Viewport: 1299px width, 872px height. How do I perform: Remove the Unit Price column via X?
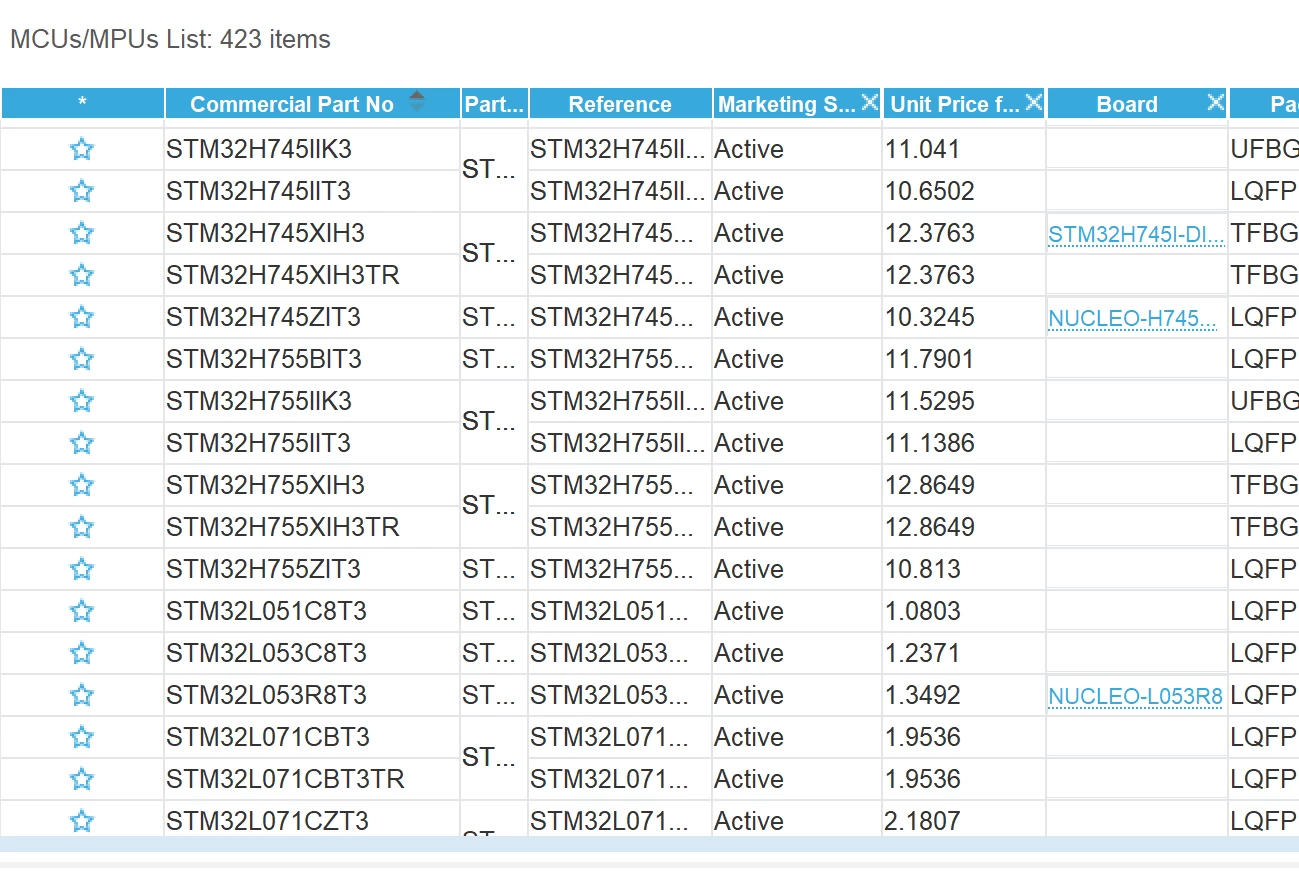pyautogui.click(x=1034, y=102)
